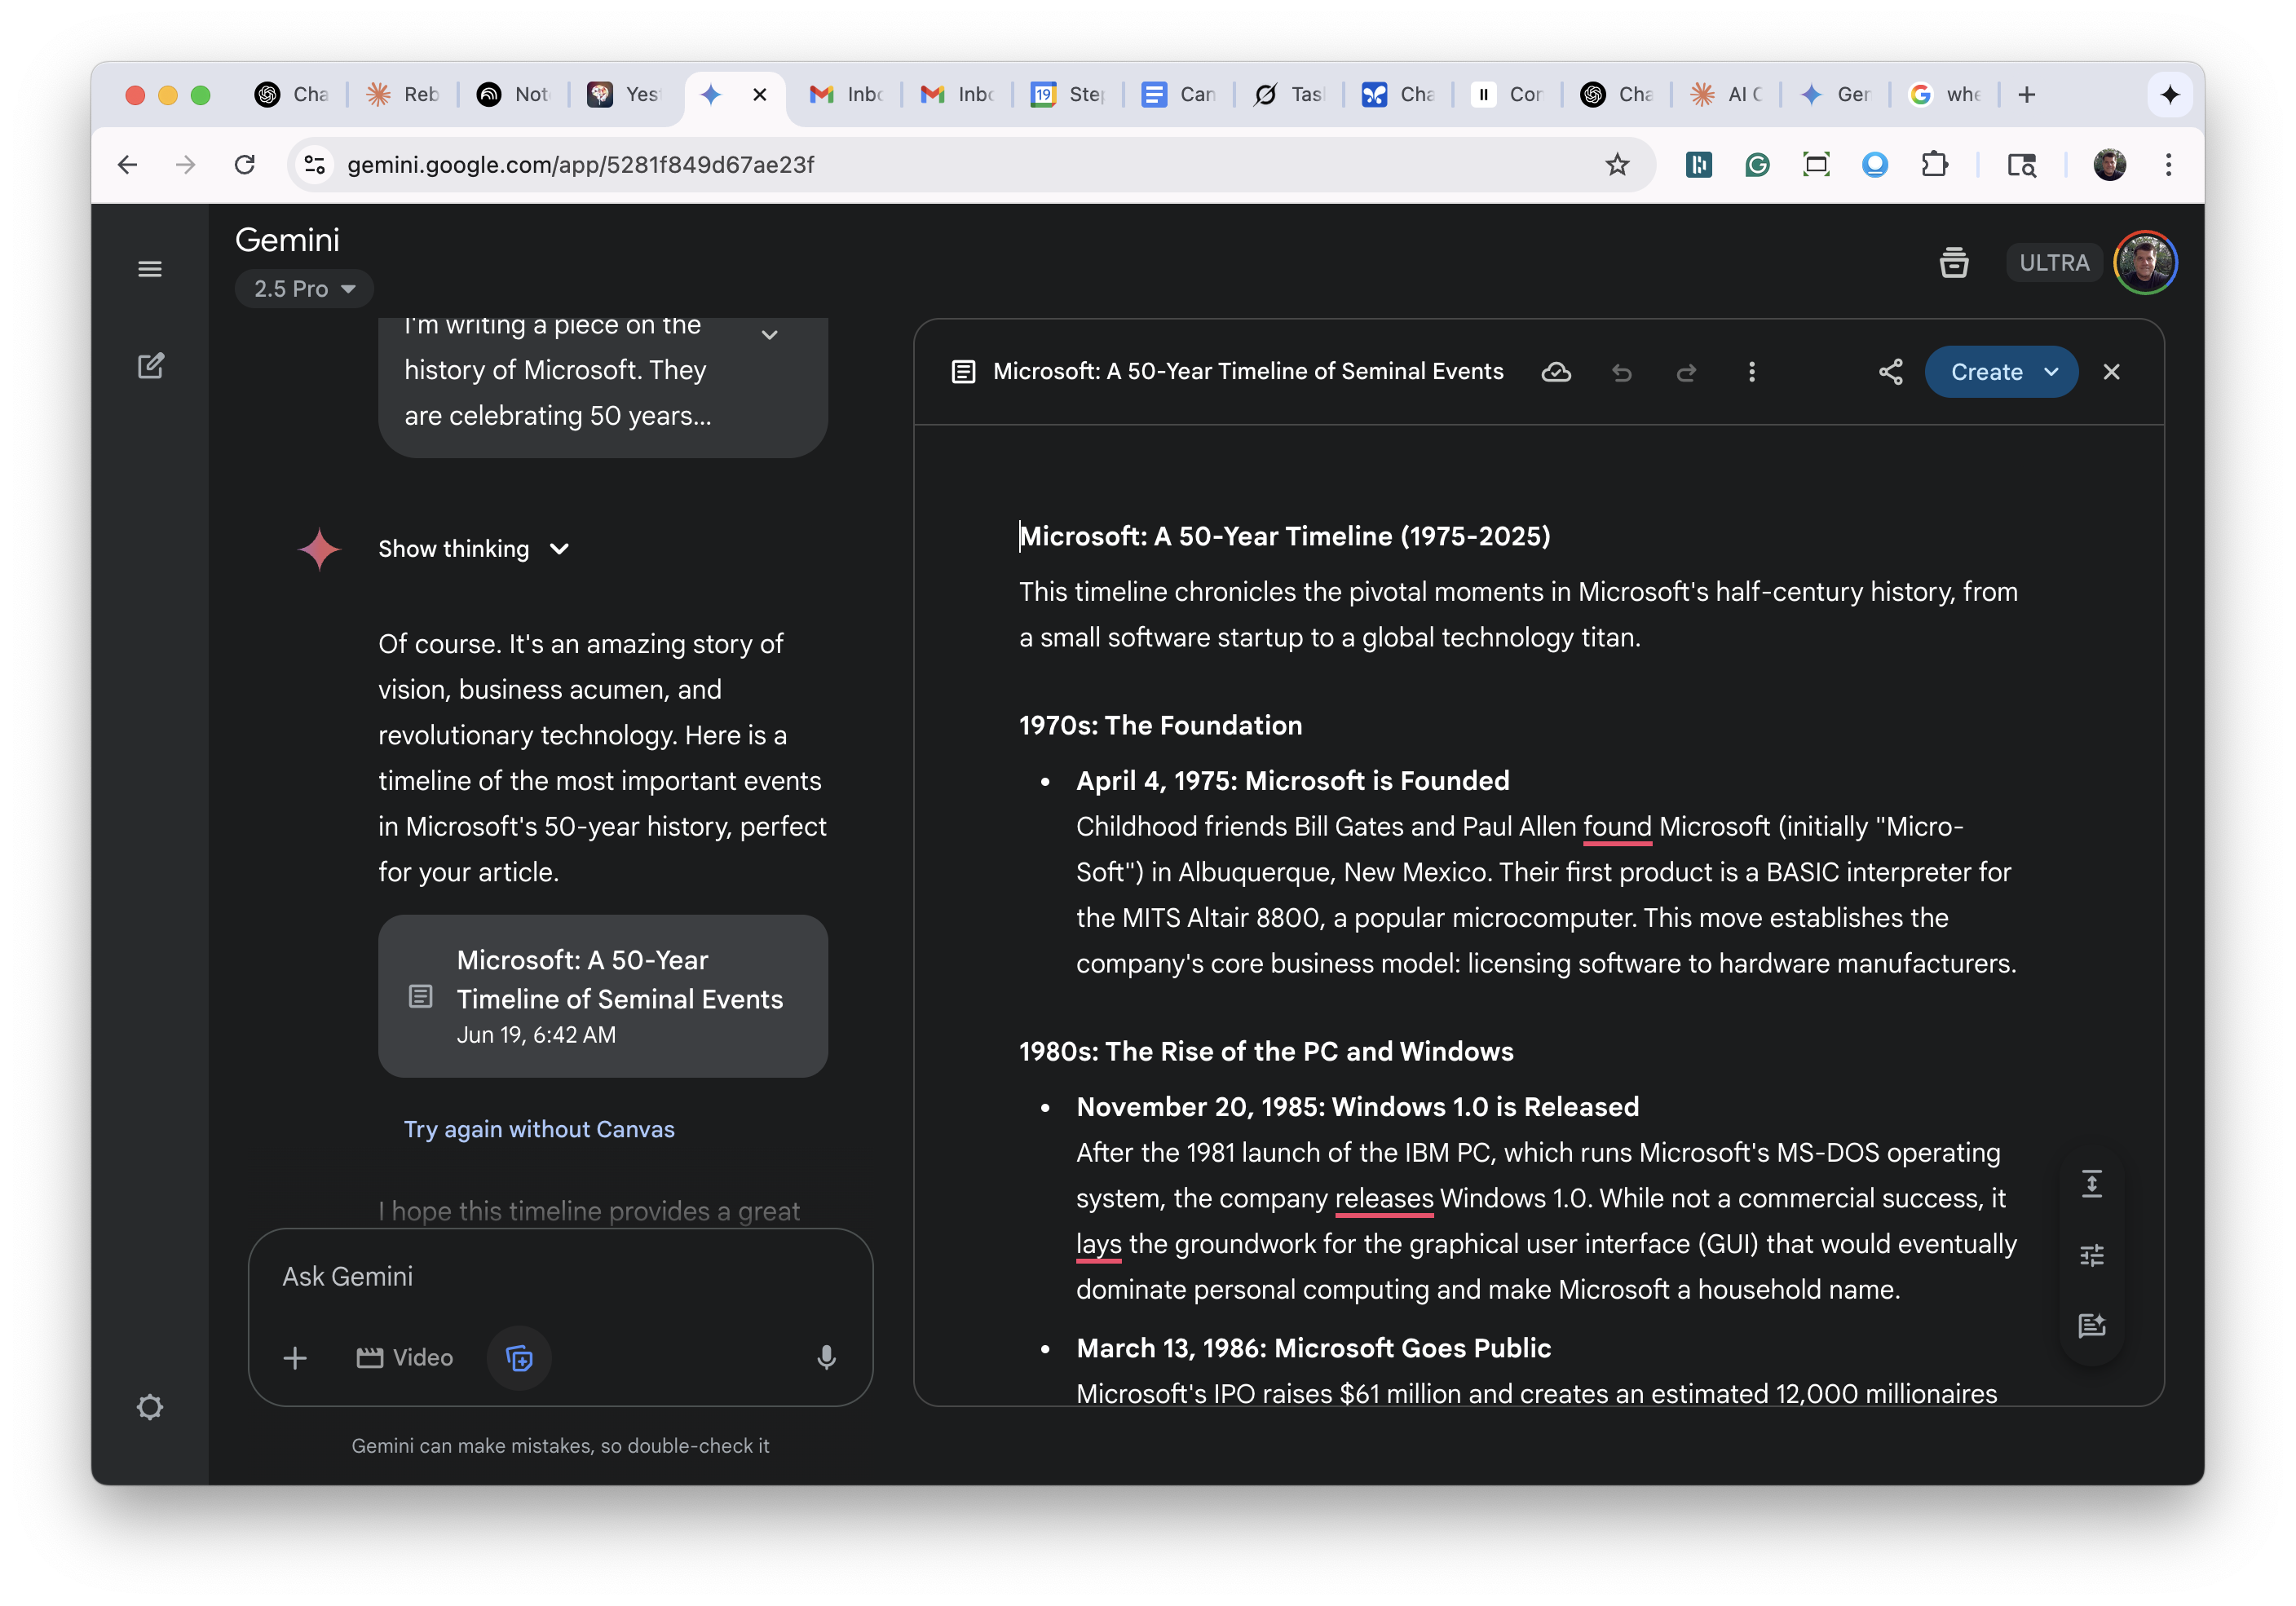The image size is (2296, 1606).
Task: Toggle the sidebar with the hamburger icon
Action: [150, 268]
